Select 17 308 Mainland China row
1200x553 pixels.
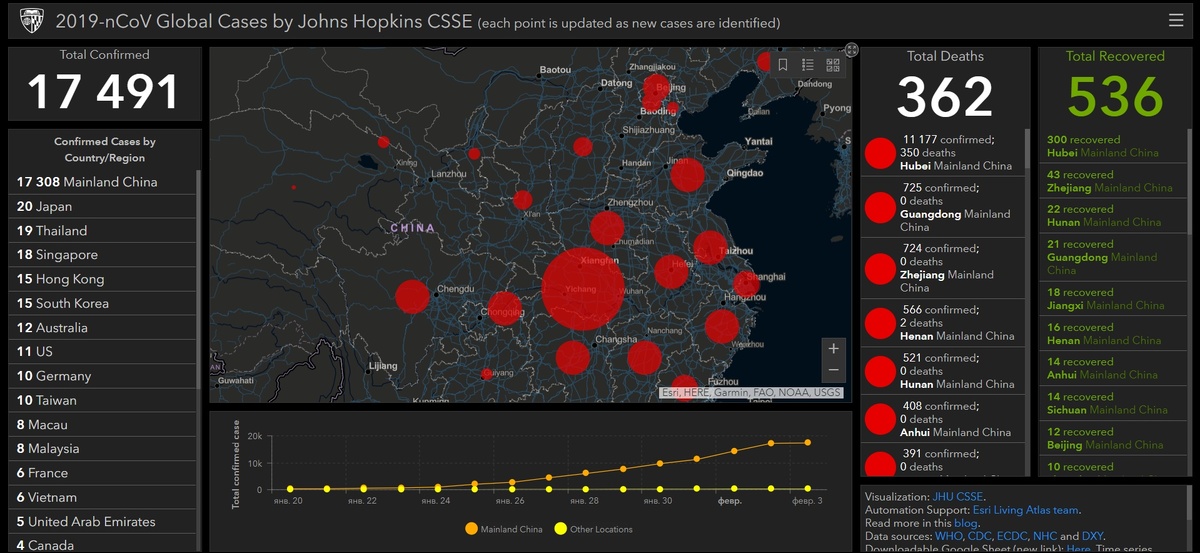pos(103,182)
